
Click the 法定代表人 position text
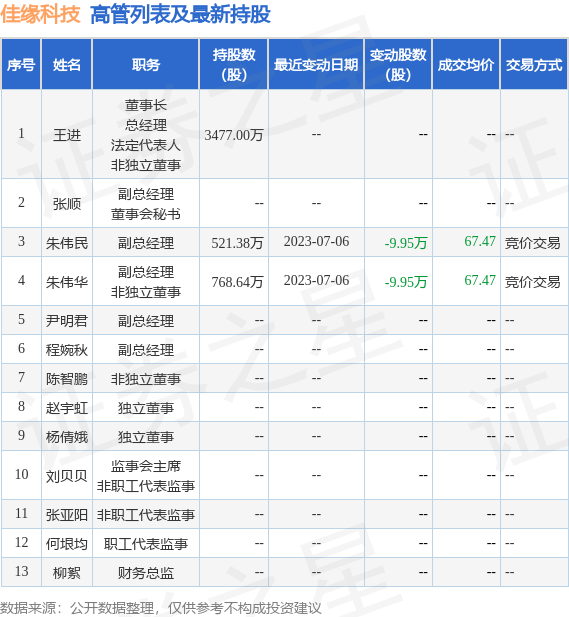click(146, 145)
